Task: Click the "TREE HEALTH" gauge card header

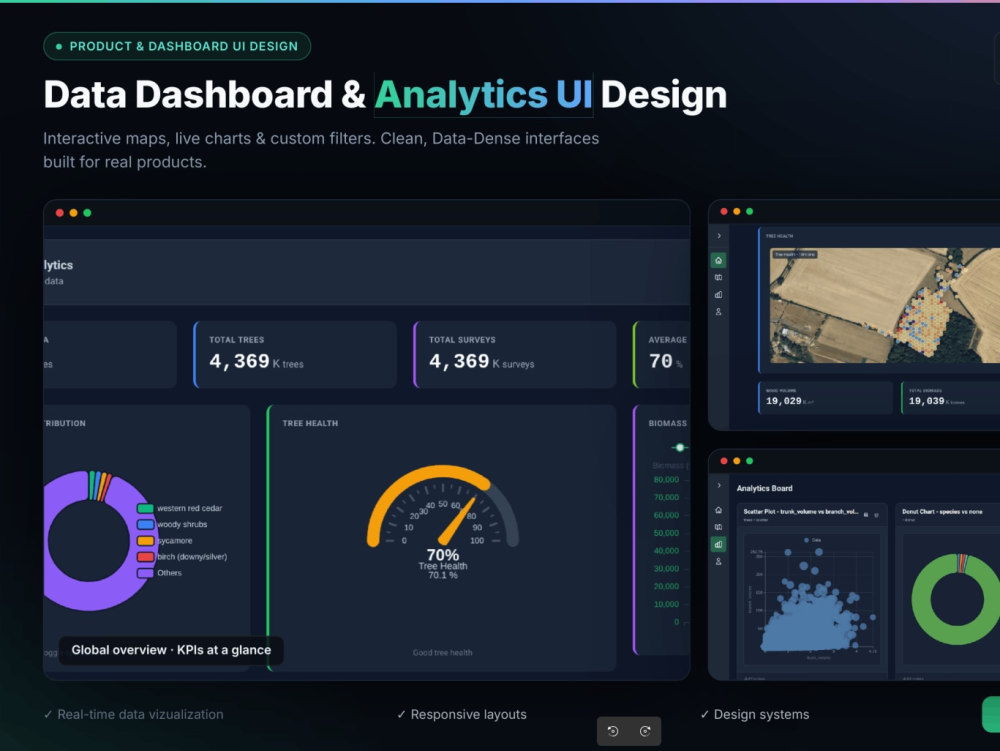Action: pos(310,423)
